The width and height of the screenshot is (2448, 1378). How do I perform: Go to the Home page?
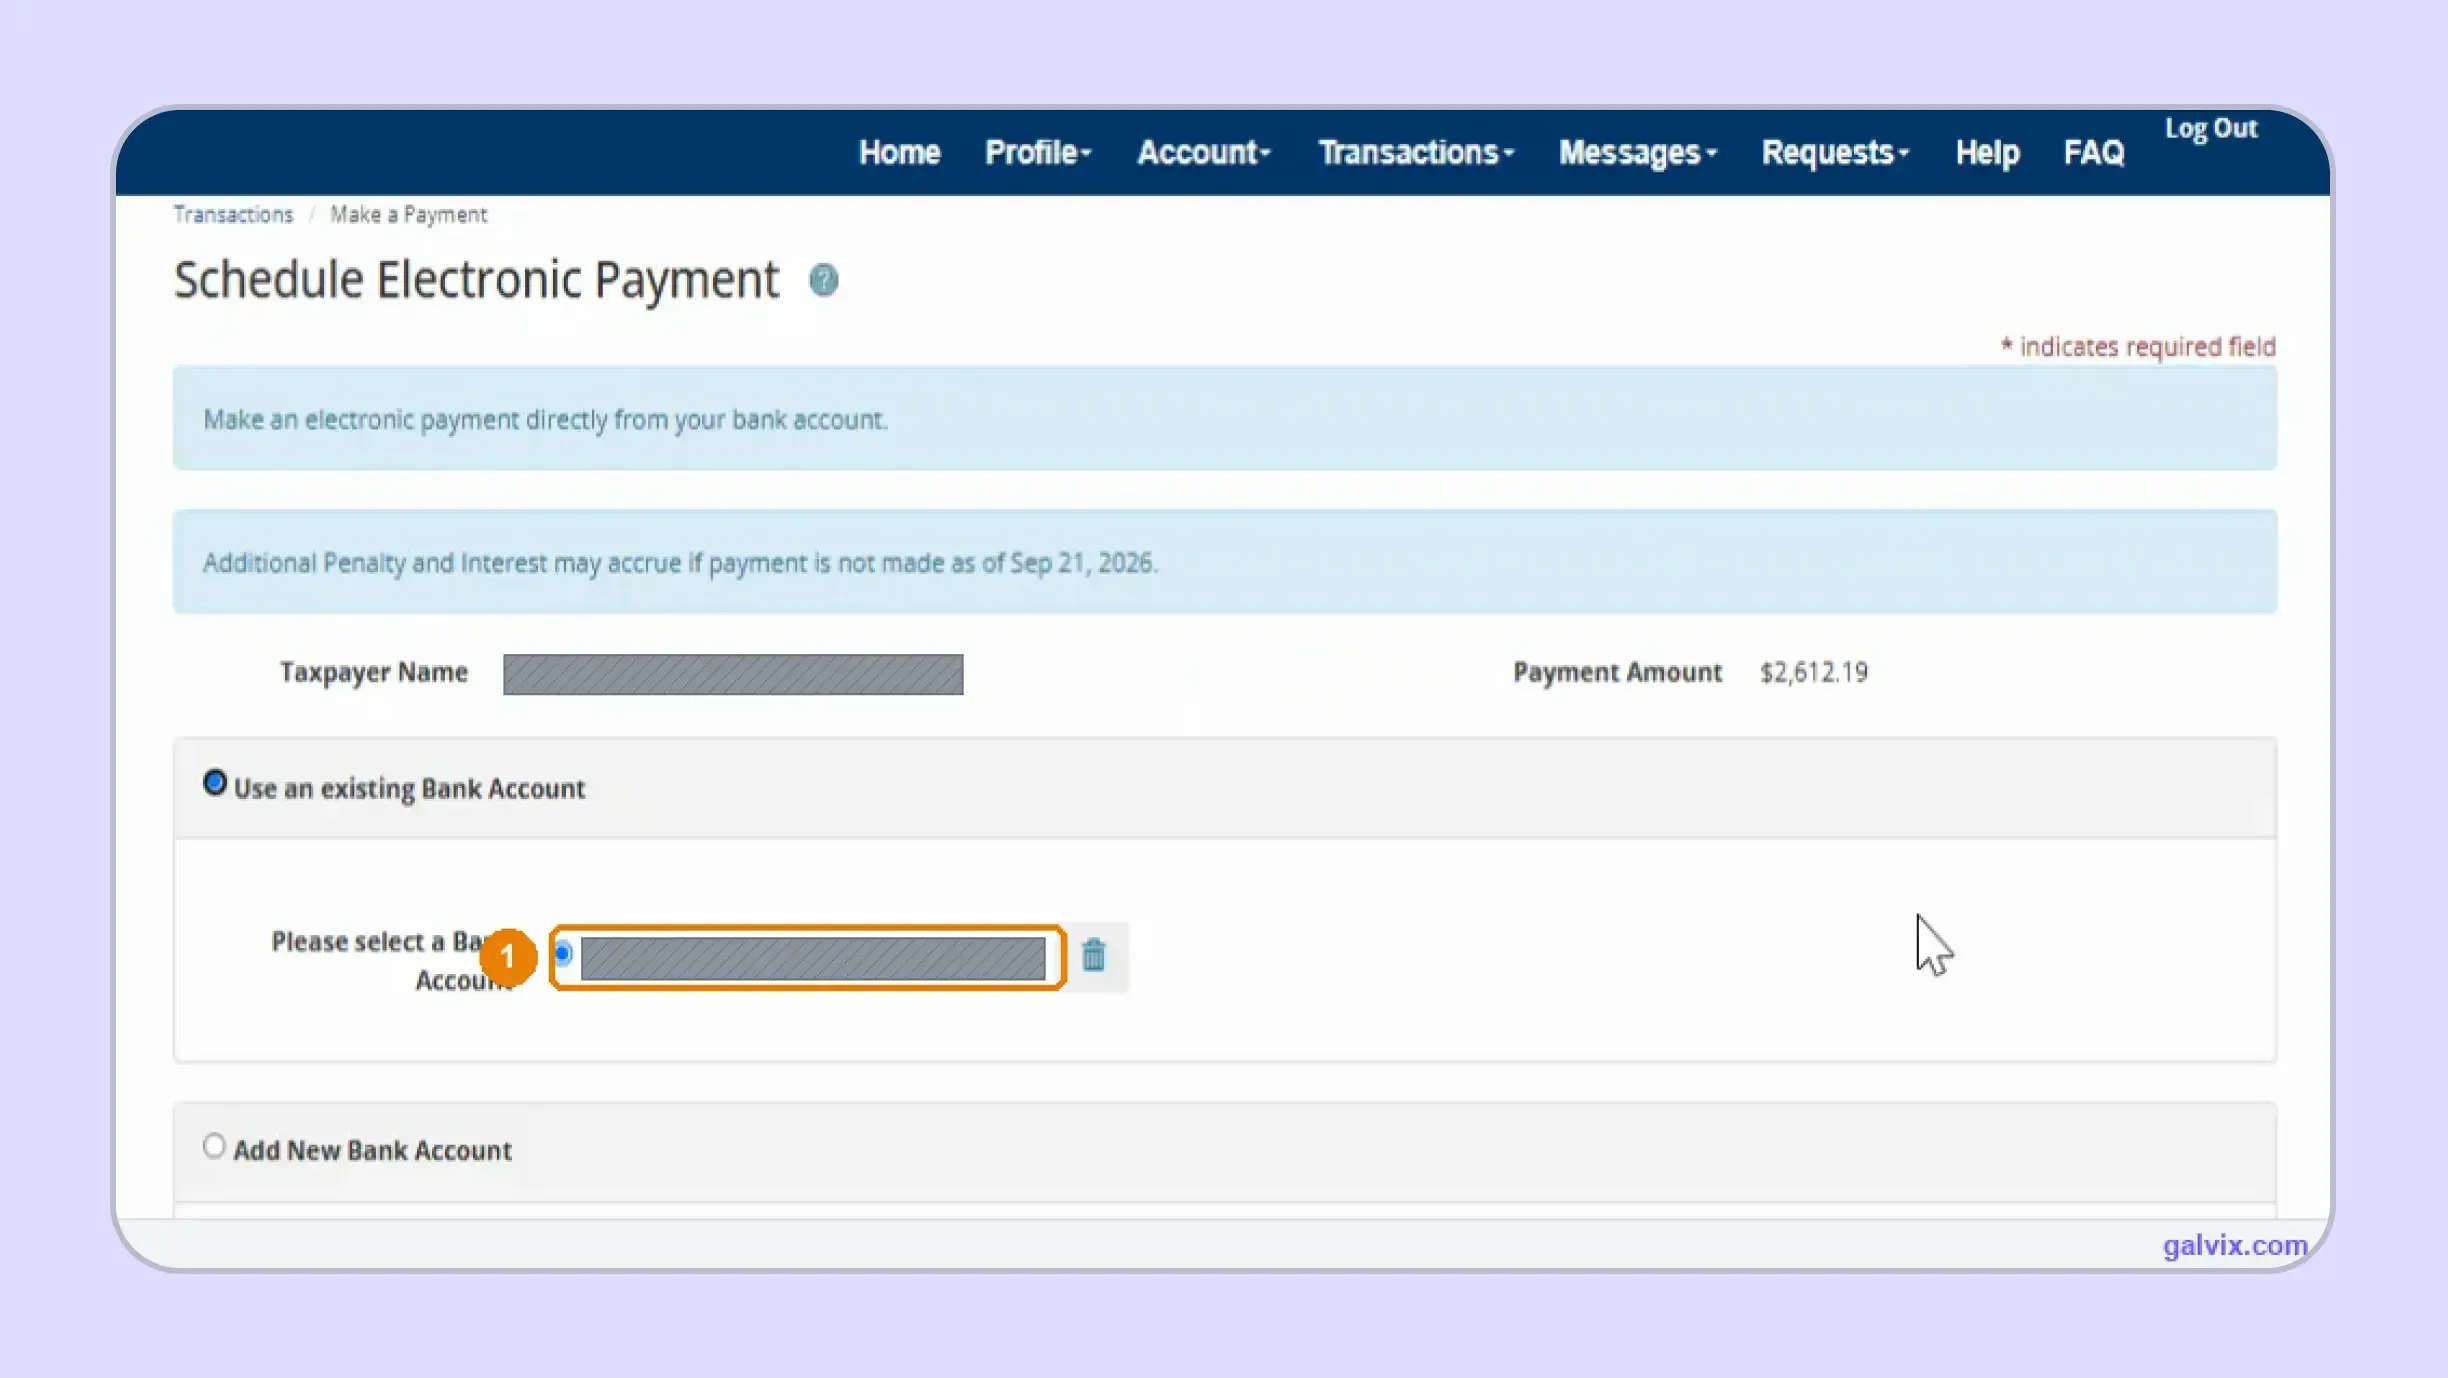pos(899,152)
